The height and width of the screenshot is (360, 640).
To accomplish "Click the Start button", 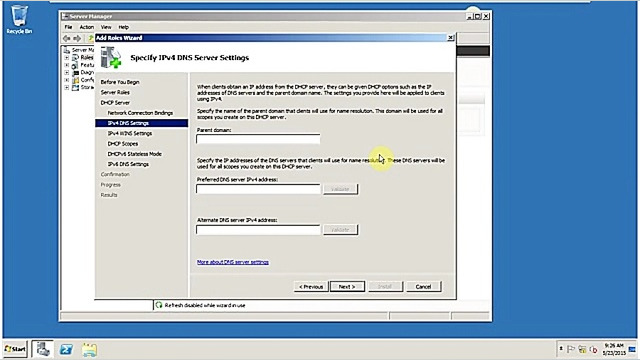I will (15, 349).
